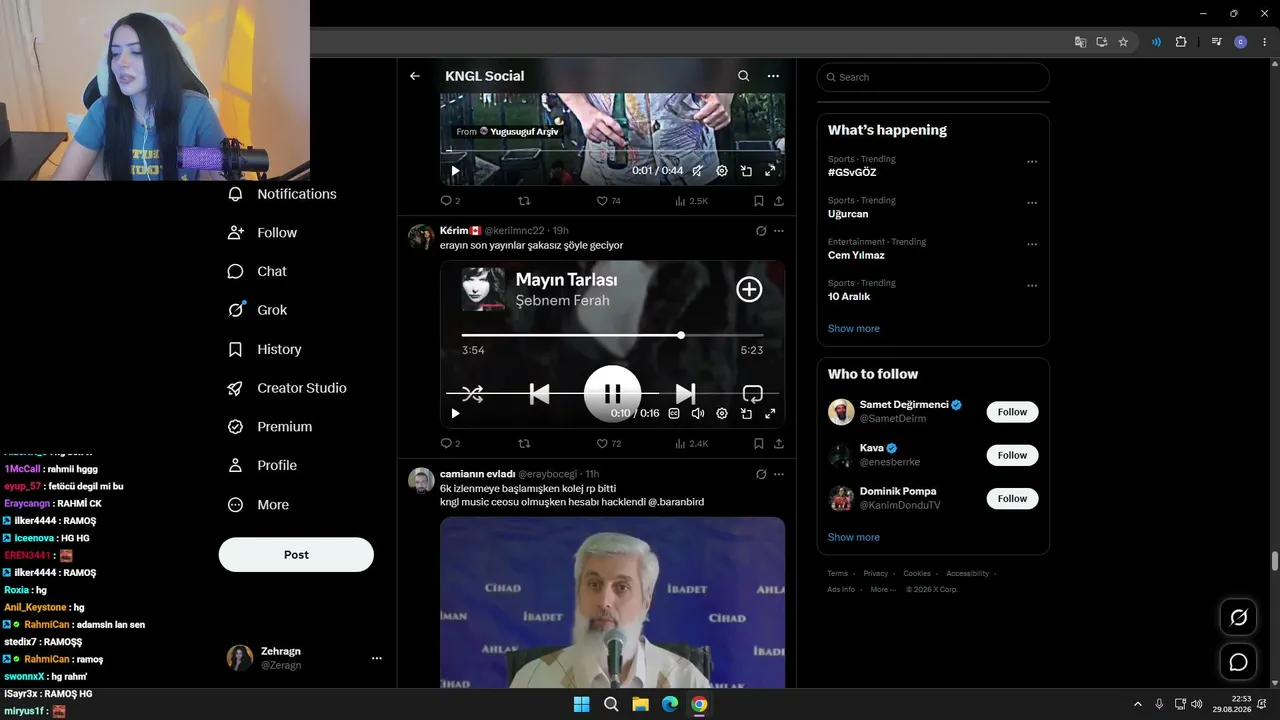Open Grok actions on Kérim's post
Viewport: 1280px width, 720px height.
[761, 231]
